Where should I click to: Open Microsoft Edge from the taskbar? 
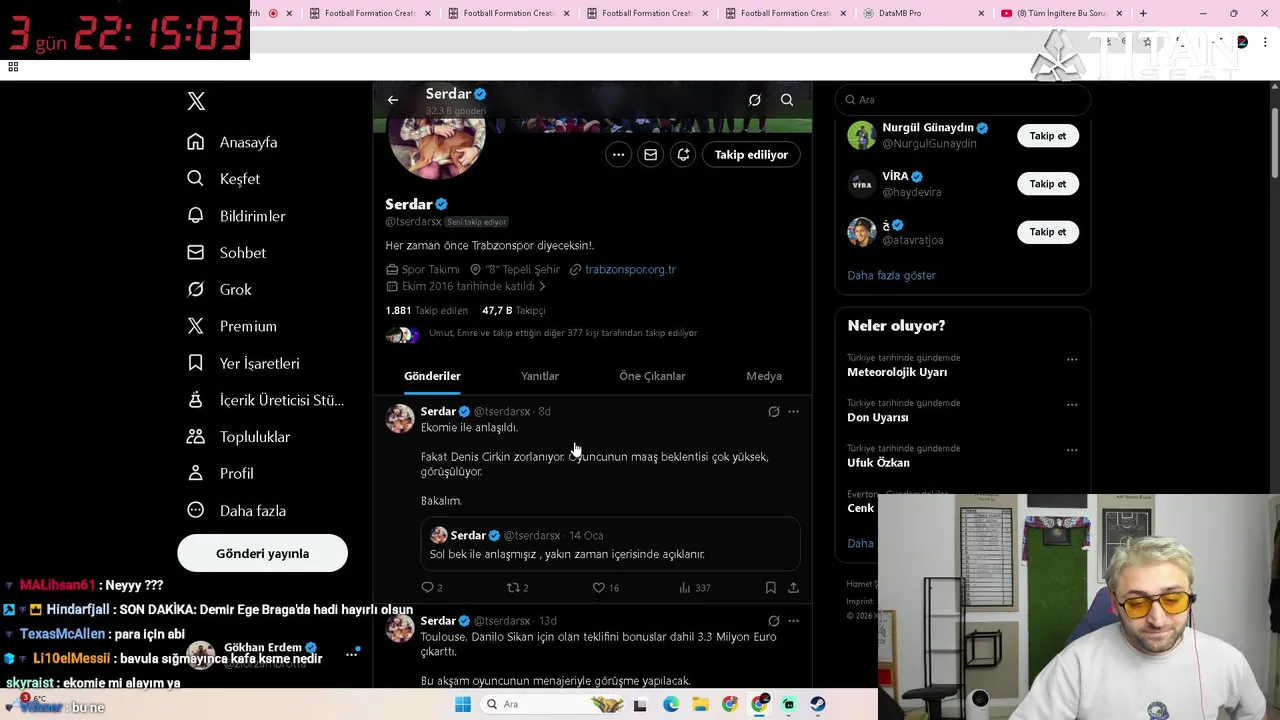click(670, 704)
